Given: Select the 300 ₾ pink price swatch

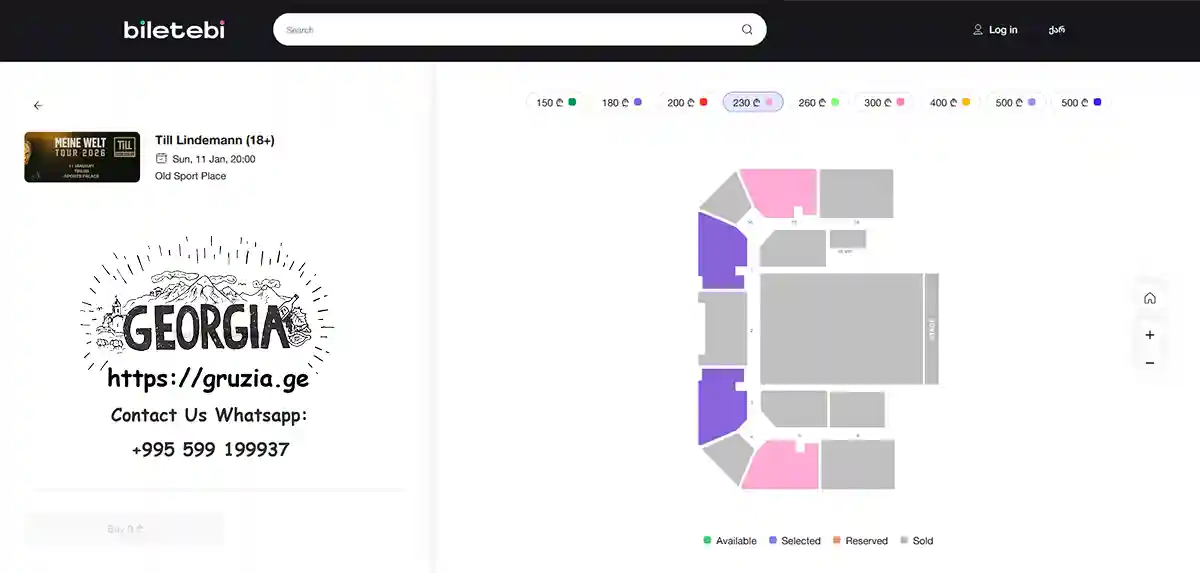Looking at the screenshot, I should 900,102.
